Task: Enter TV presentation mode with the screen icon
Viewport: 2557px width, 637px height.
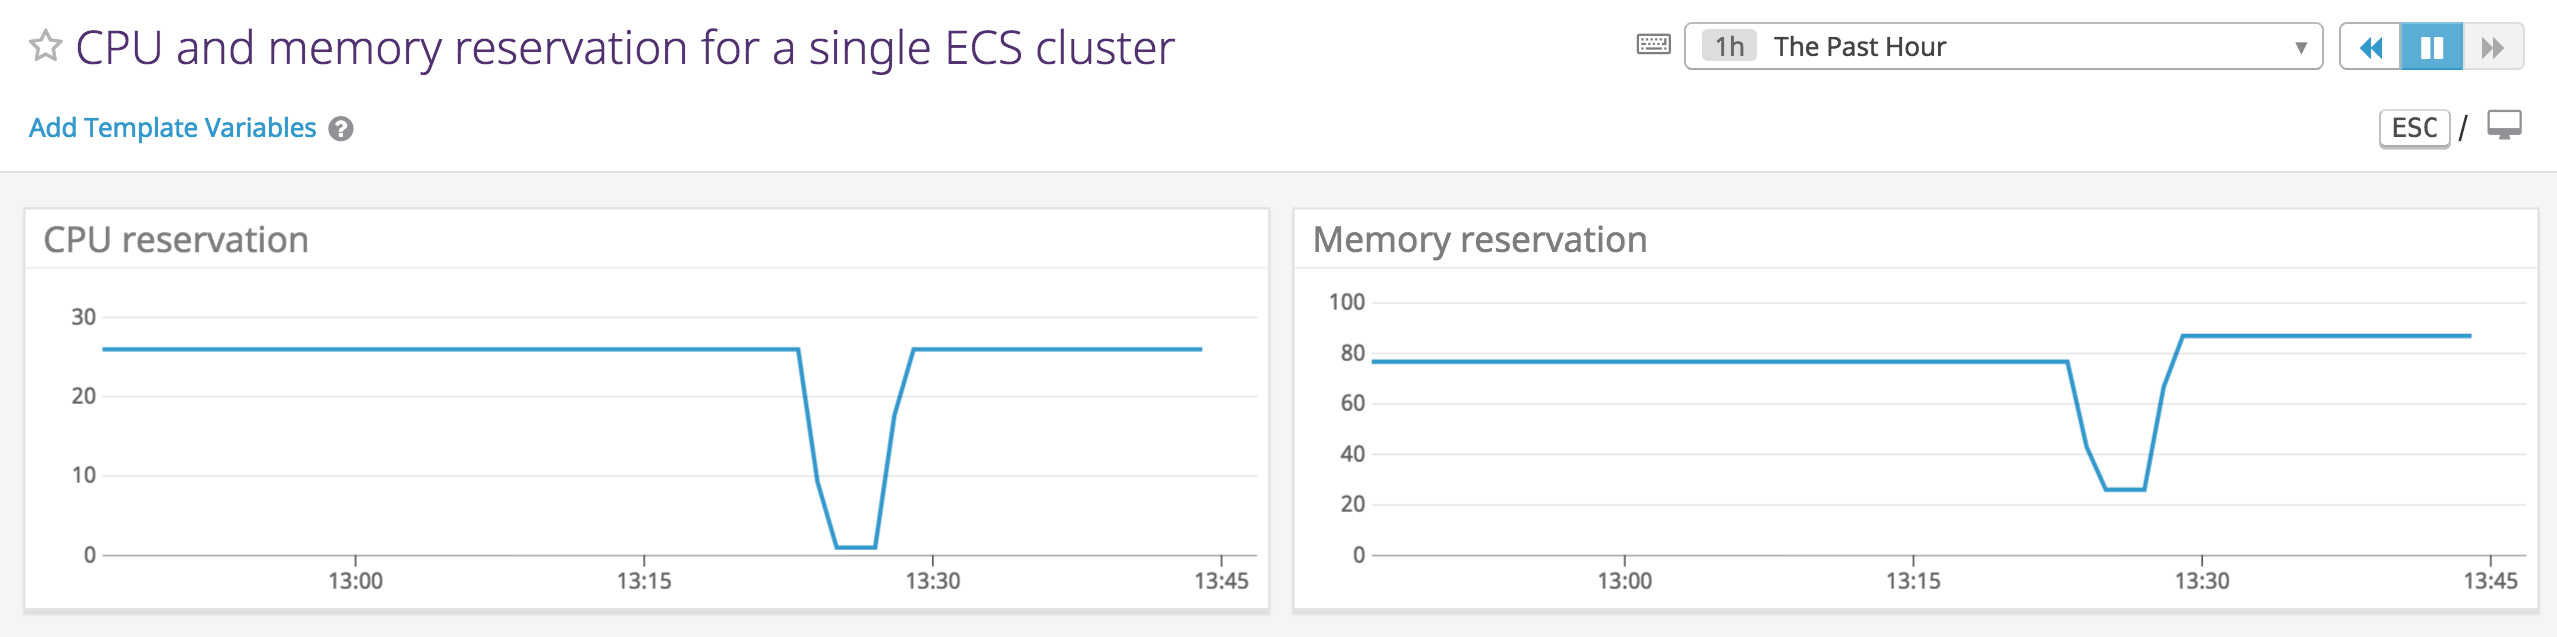Action: 2506,126
